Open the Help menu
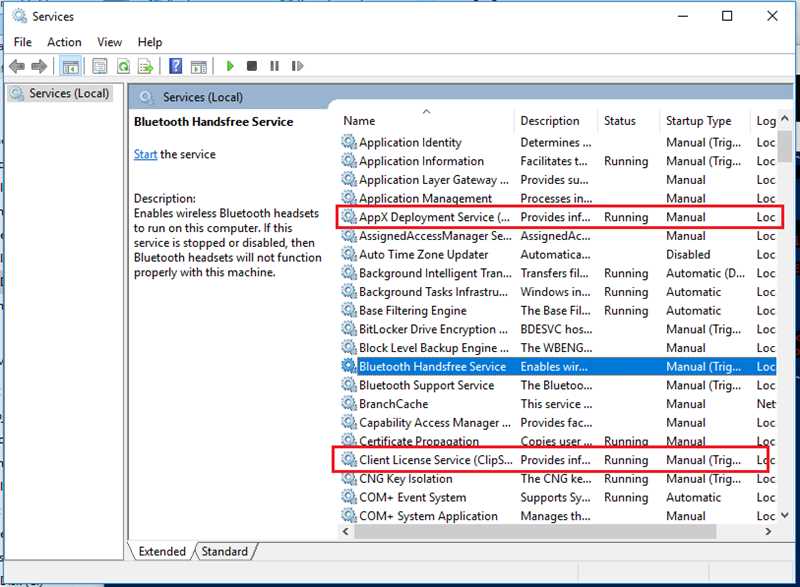 click(x=149, y=42)
